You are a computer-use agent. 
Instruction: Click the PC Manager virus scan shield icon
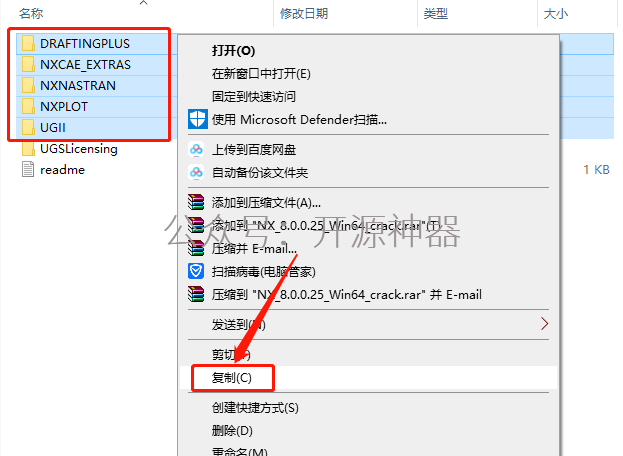pos(196,271)
